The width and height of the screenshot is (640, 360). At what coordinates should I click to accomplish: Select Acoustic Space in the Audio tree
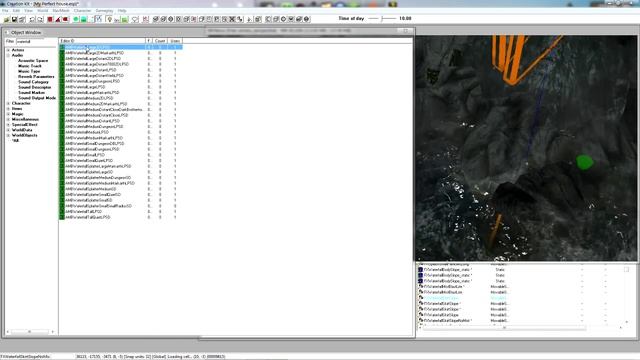(x=33, y=60)
